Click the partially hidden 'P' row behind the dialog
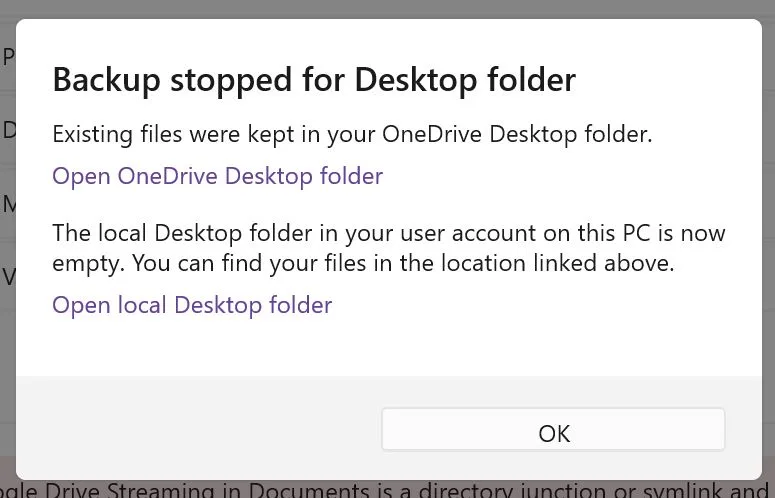This screenshot has width=775, height=498. (7, 57)
